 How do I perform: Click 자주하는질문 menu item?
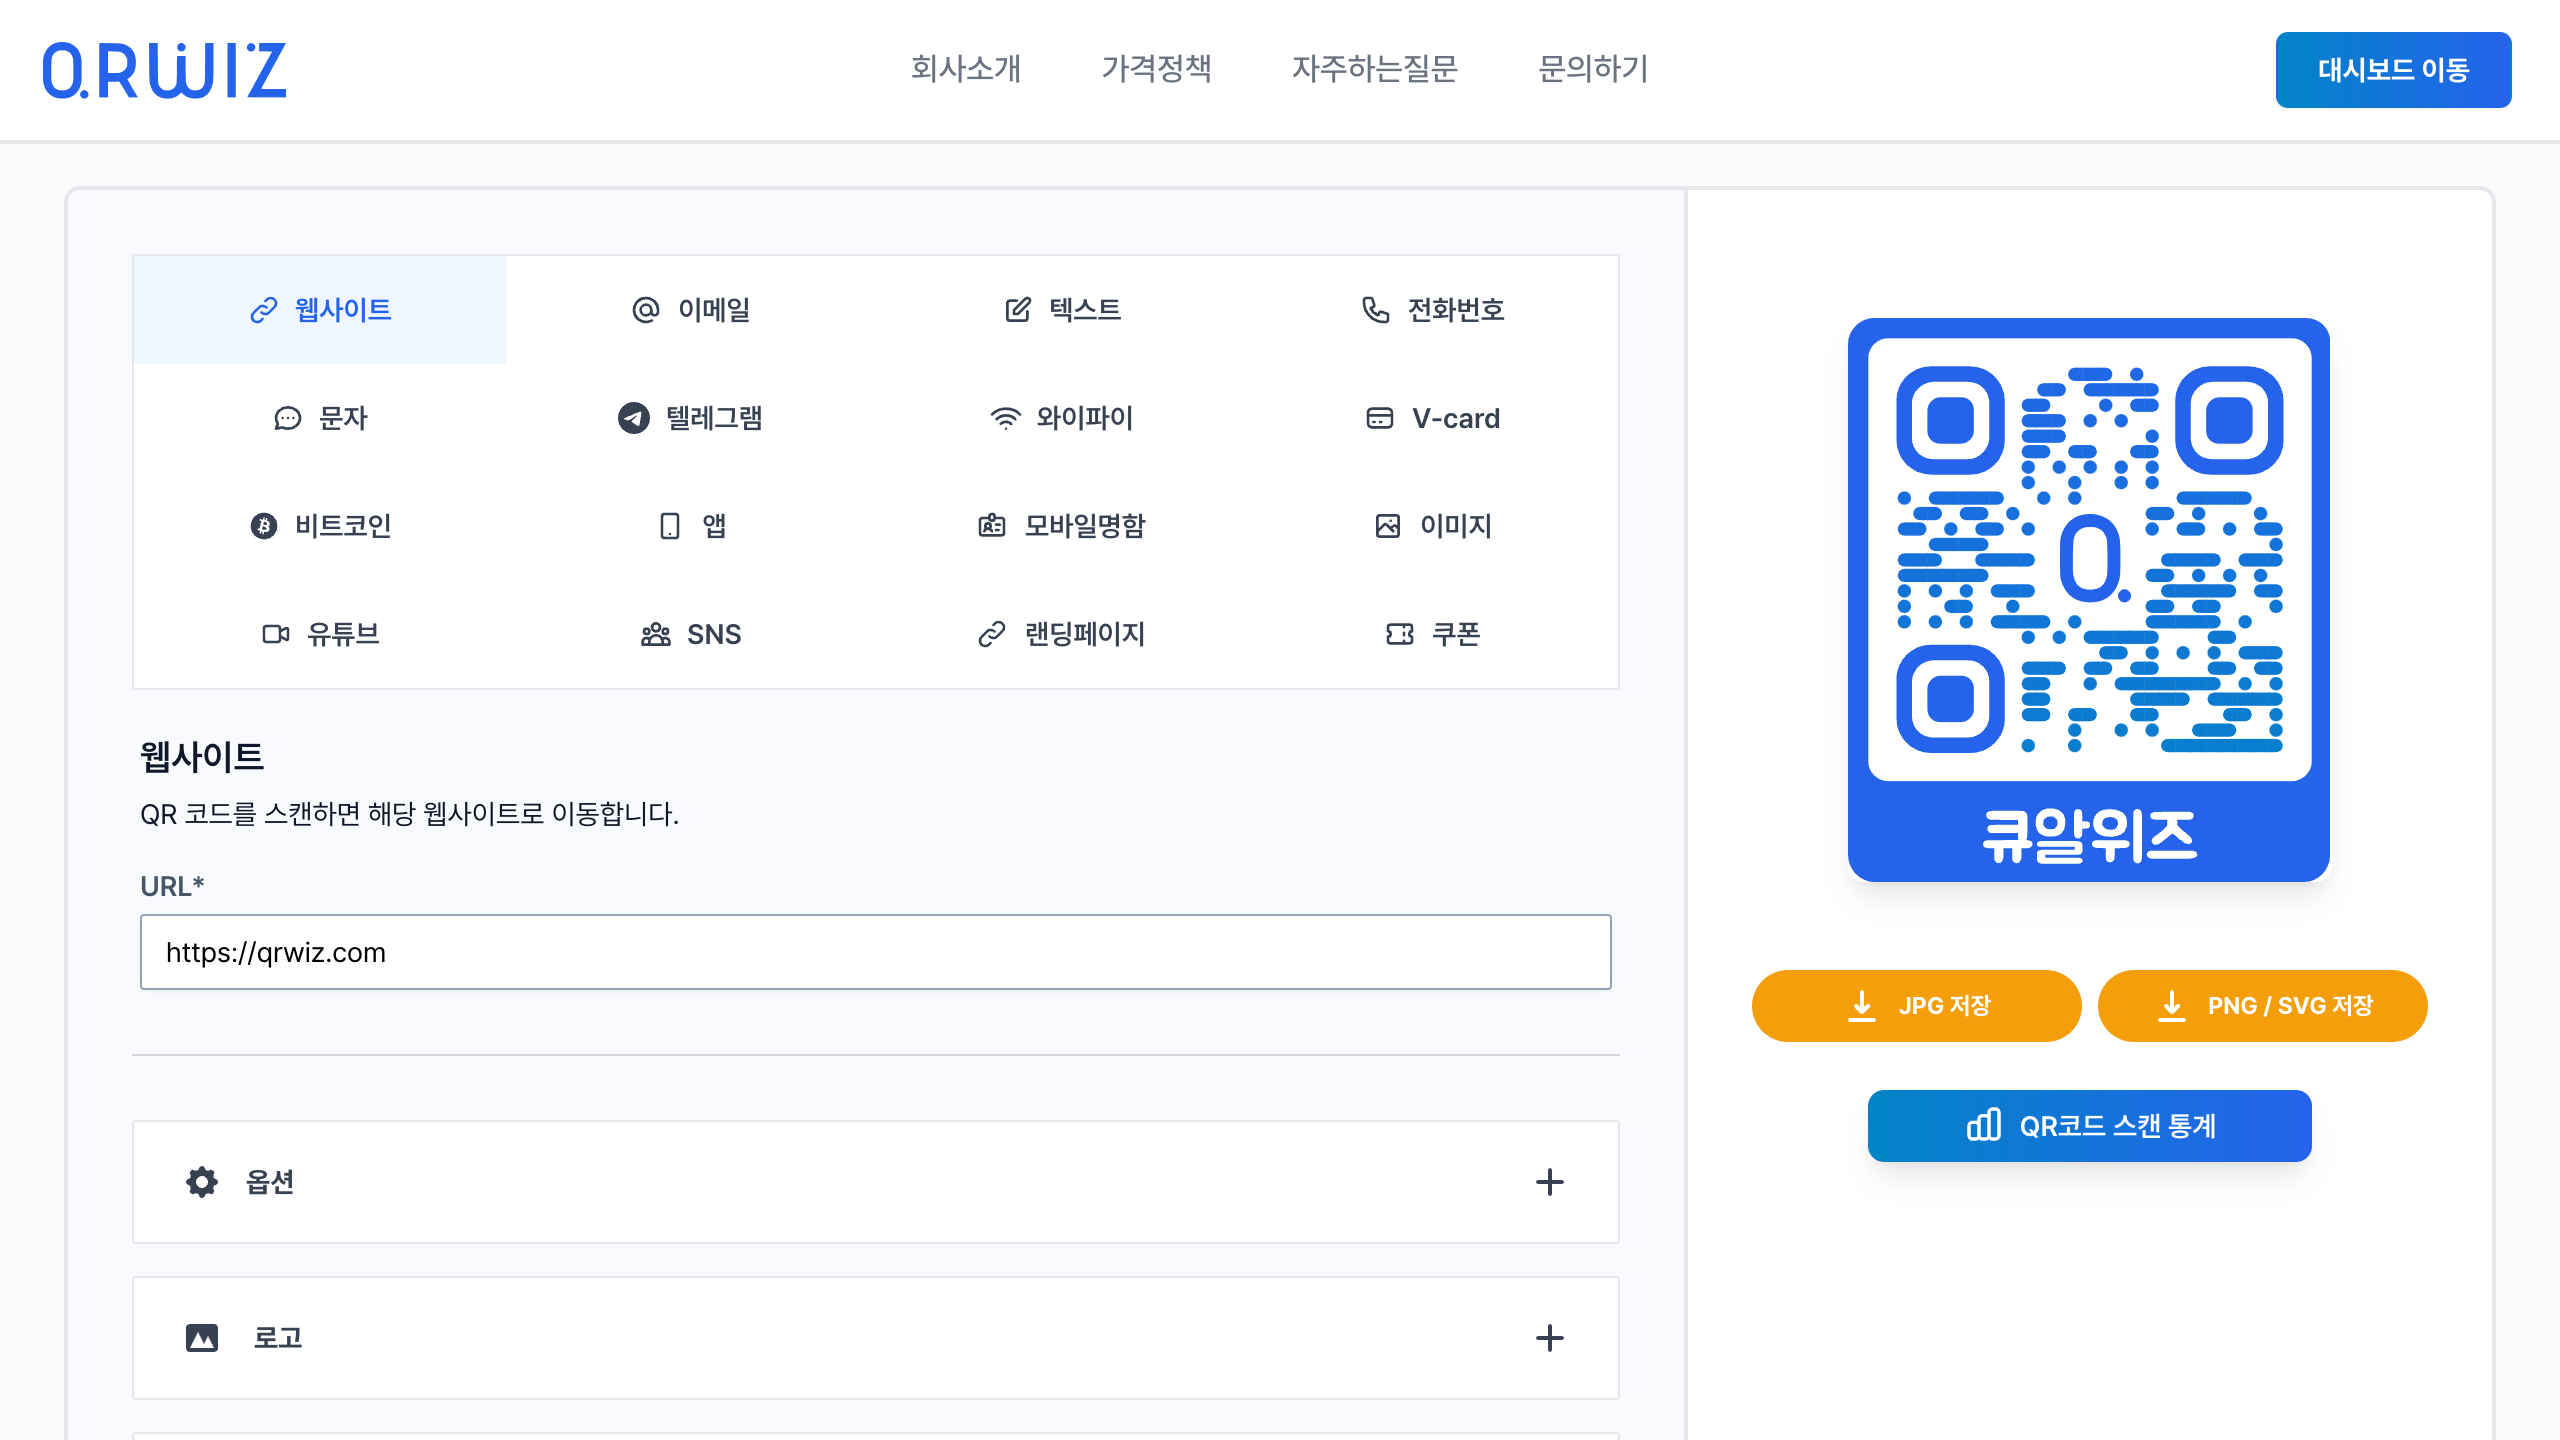pyautogui.click(x=1375, y=69)
